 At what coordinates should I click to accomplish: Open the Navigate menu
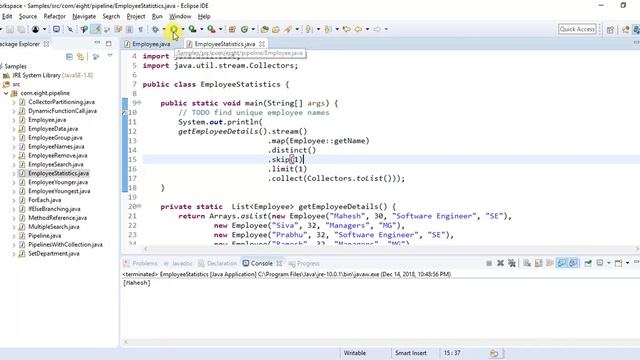pos(84,16)
